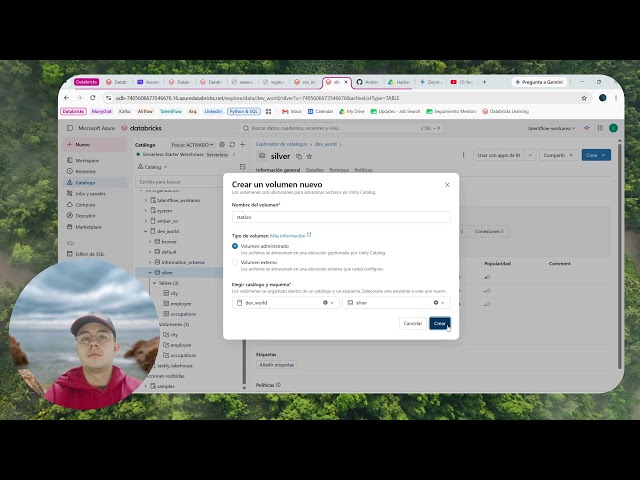Open Cómputo in the sidebar
The image size is (640, 480).
pos(85,204)
